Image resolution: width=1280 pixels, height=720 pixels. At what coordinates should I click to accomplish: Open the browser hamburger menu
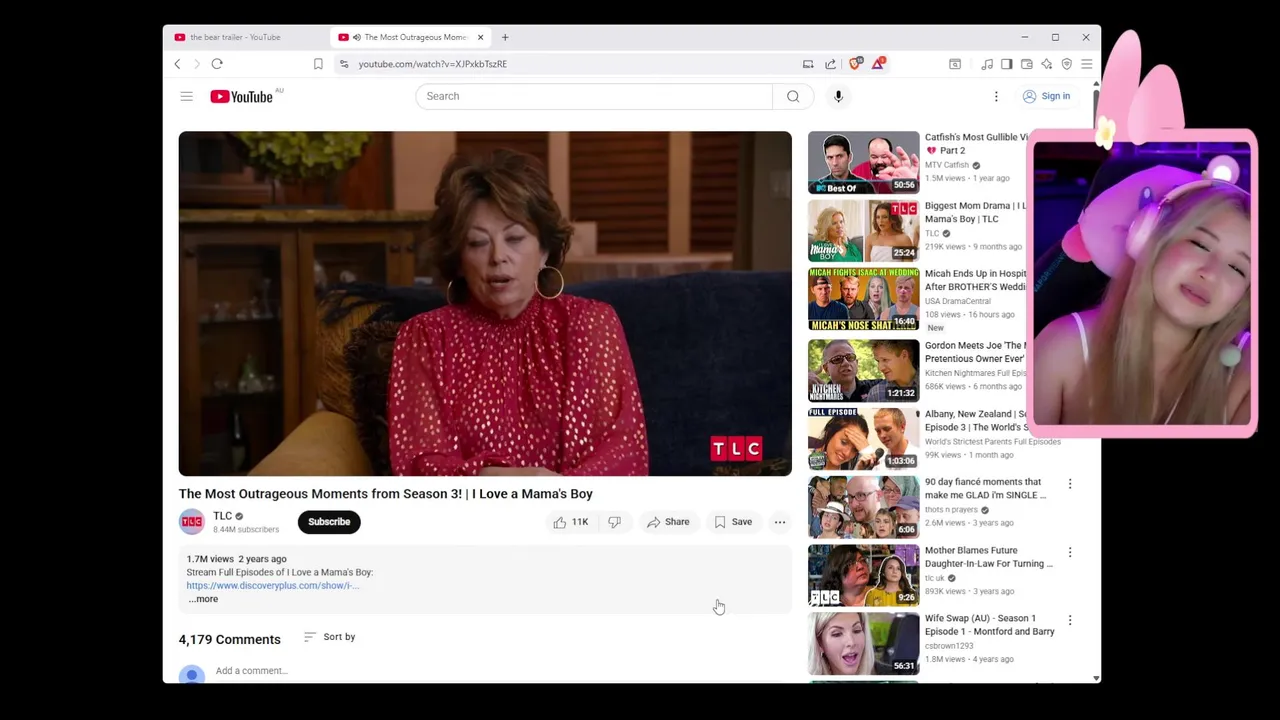(x=1087, y=64)
